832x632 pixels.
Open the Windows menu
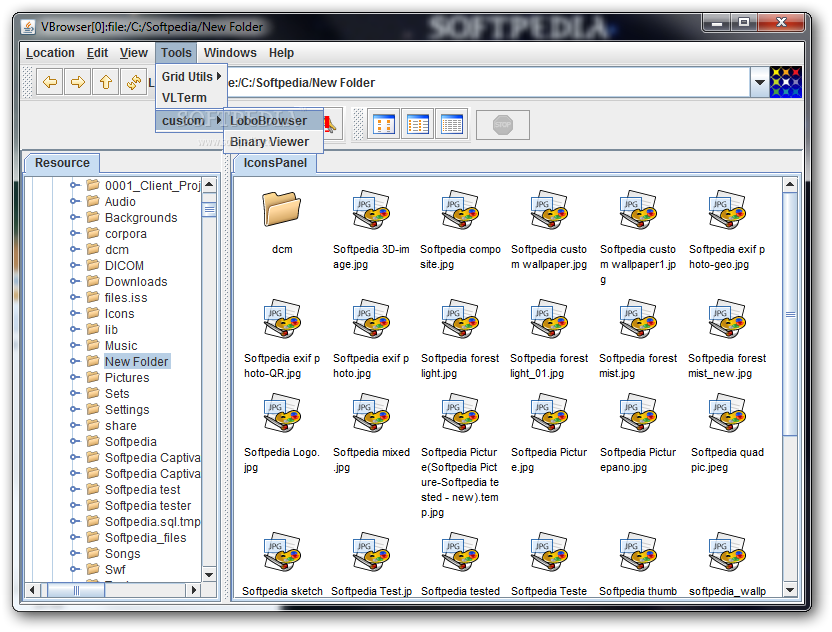(230, 53)
